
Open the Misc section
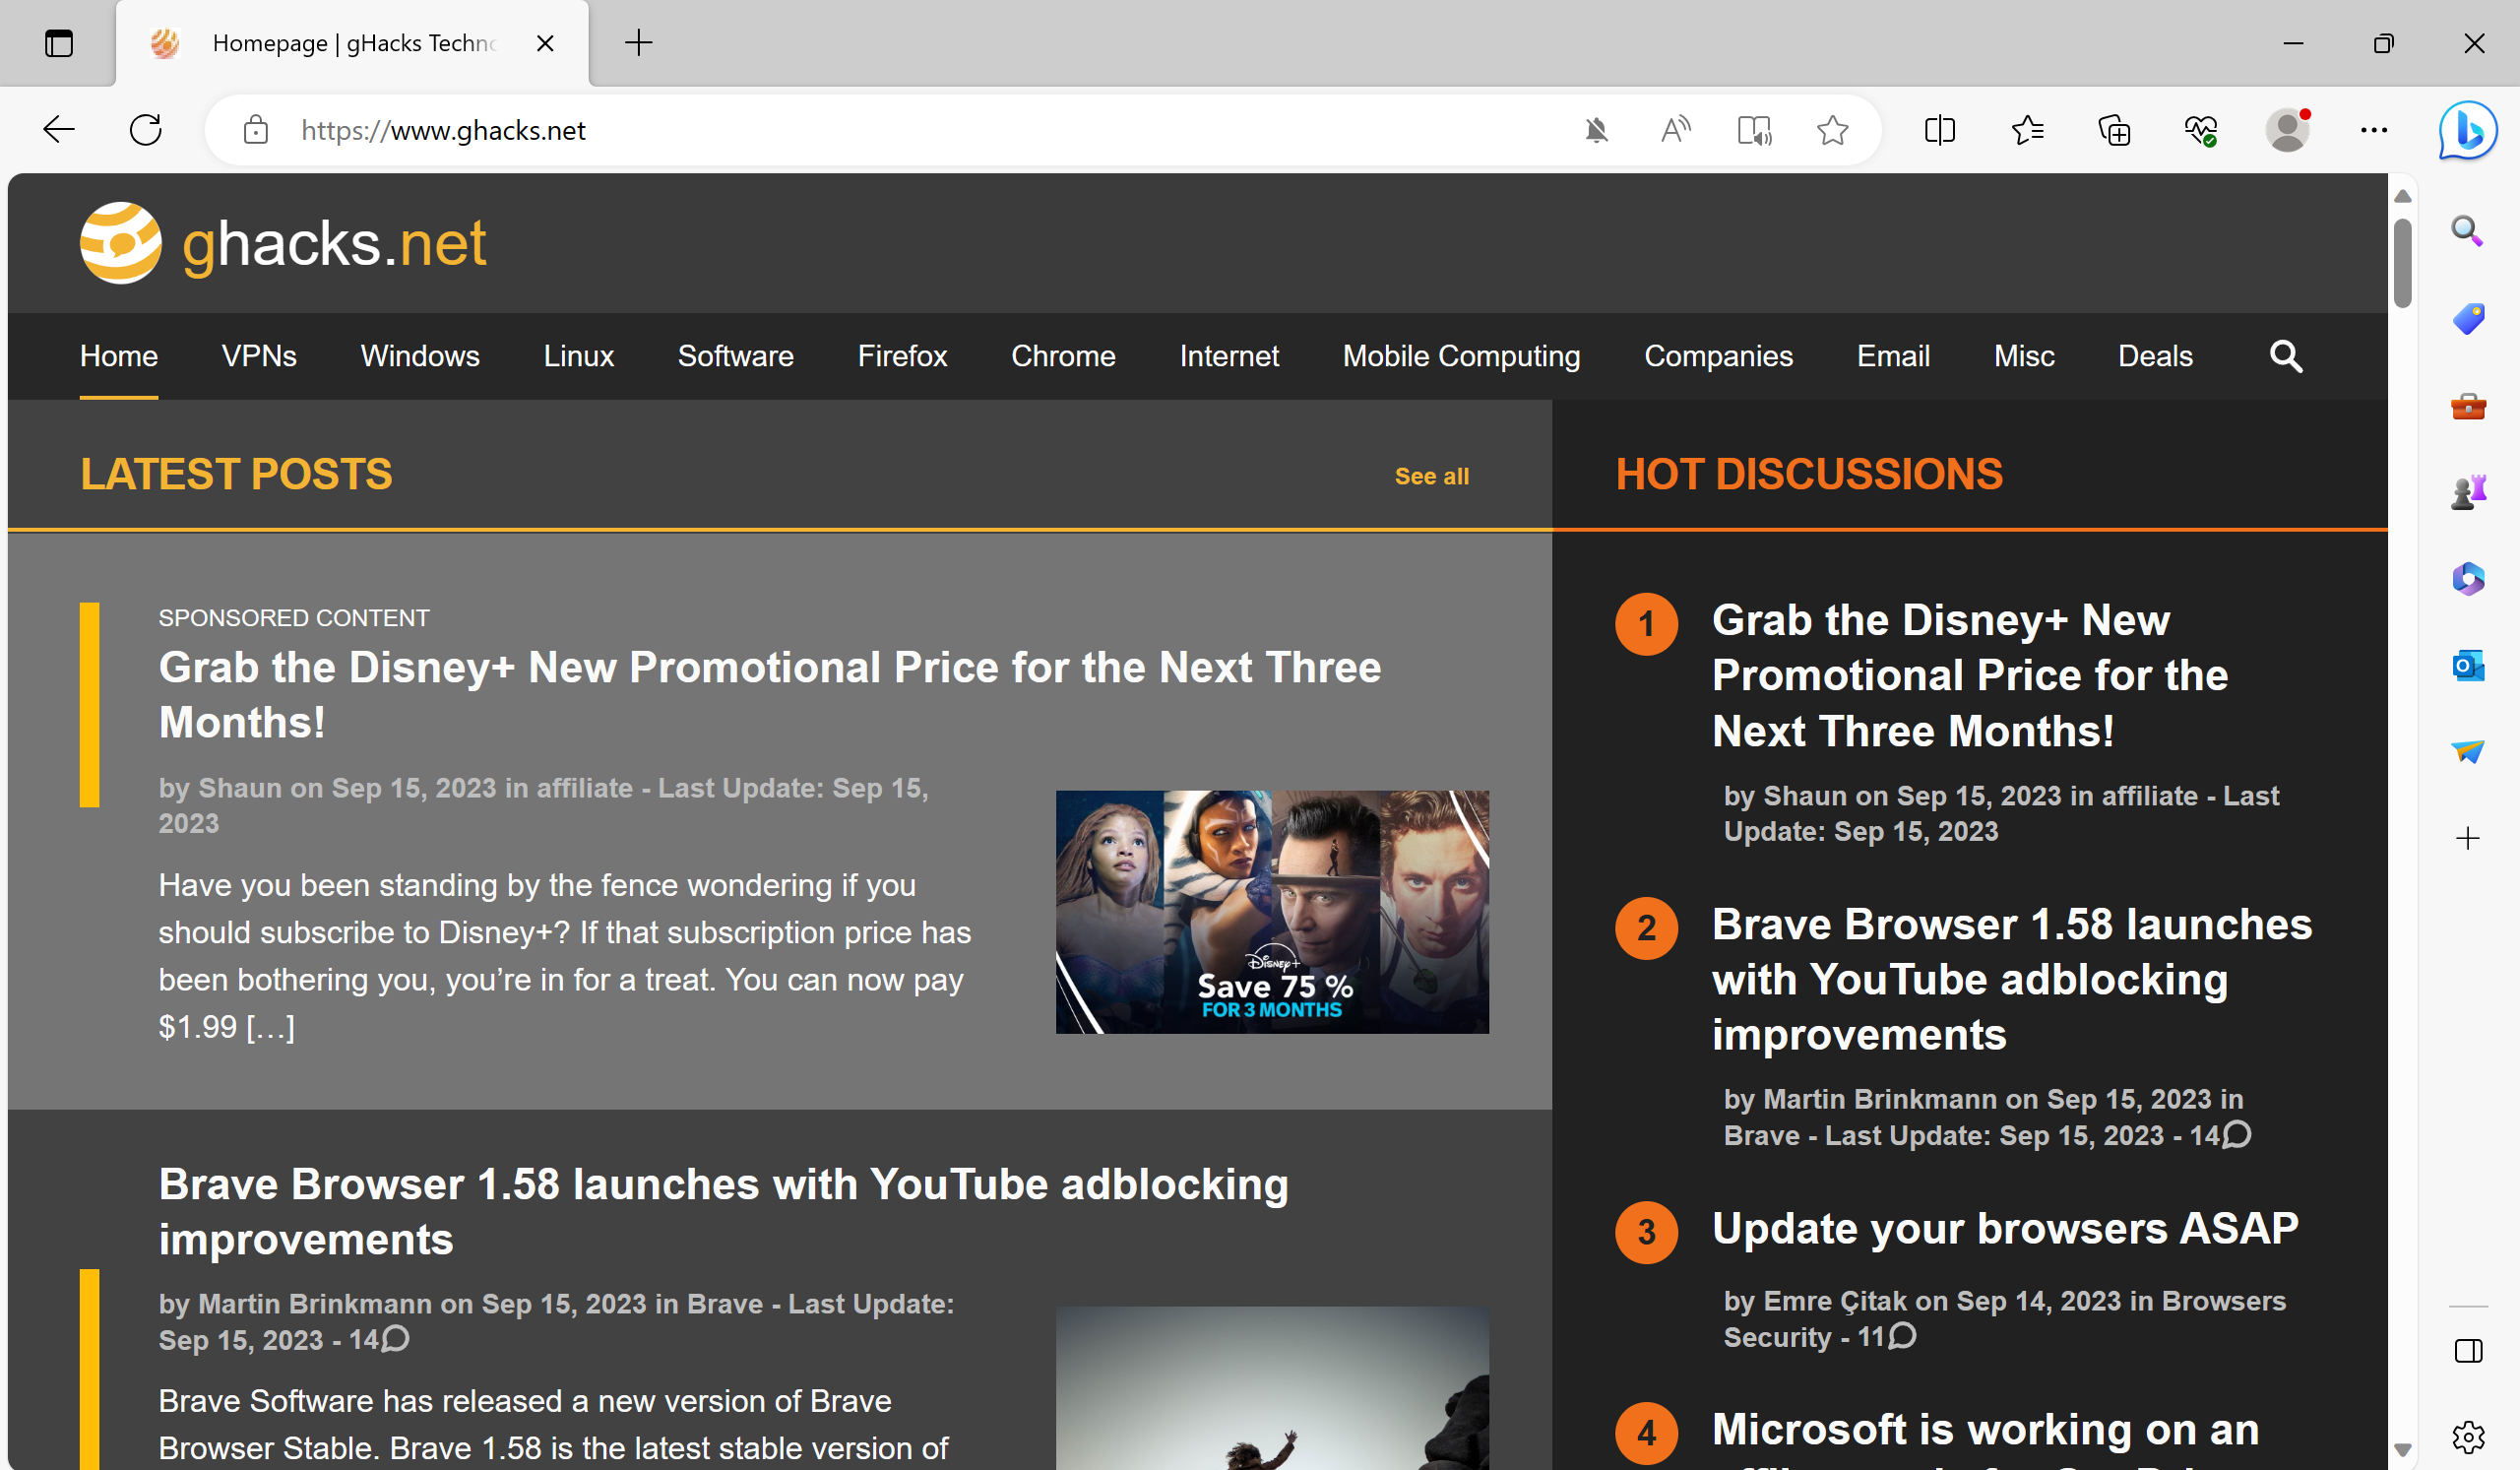pos(2024,356)
